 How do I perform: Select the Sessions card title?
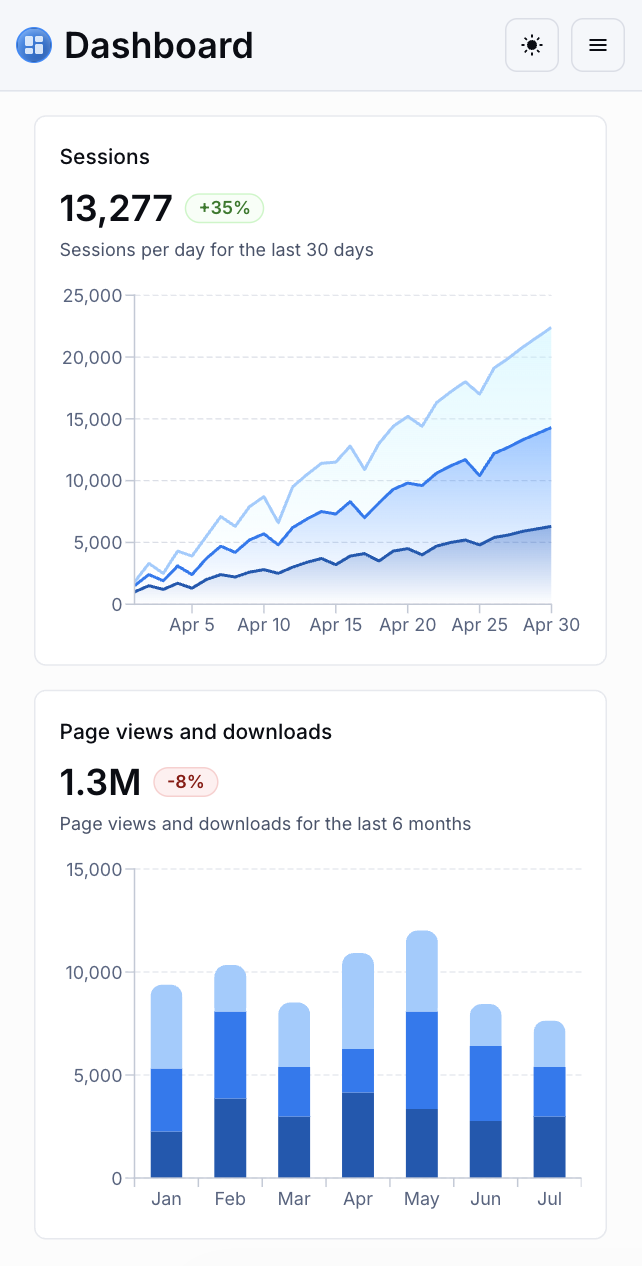tap(104, 157)
